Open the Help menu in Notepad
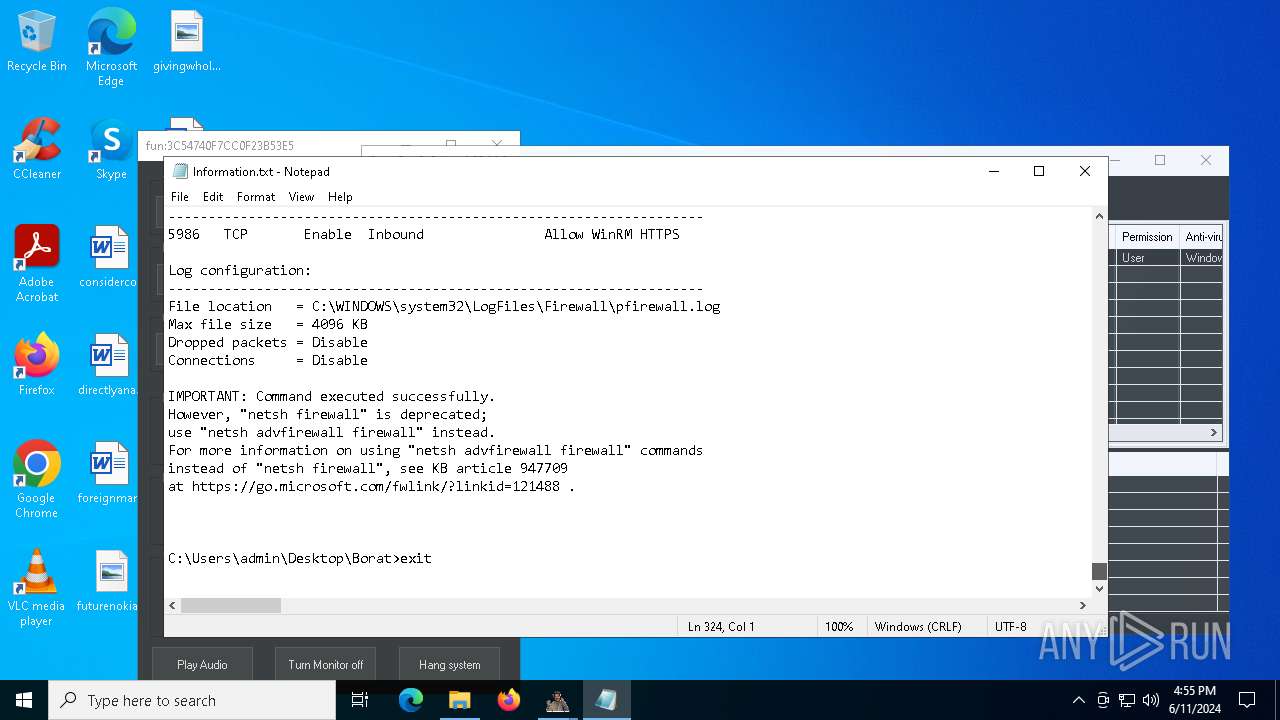The width and height of the screenshot is (1280, 720). (x=340, y=197)
